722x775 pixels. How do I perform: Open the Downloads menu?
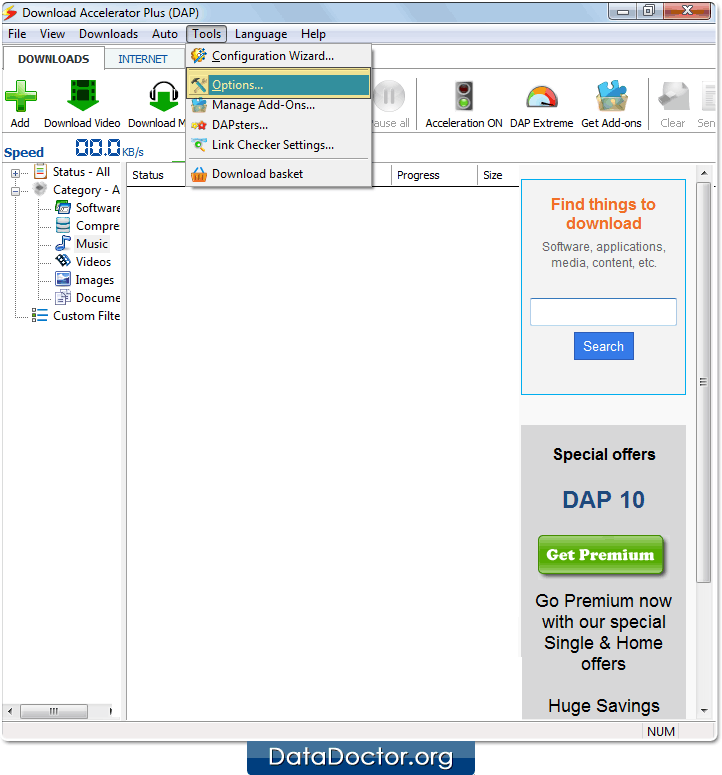[108, 34]
